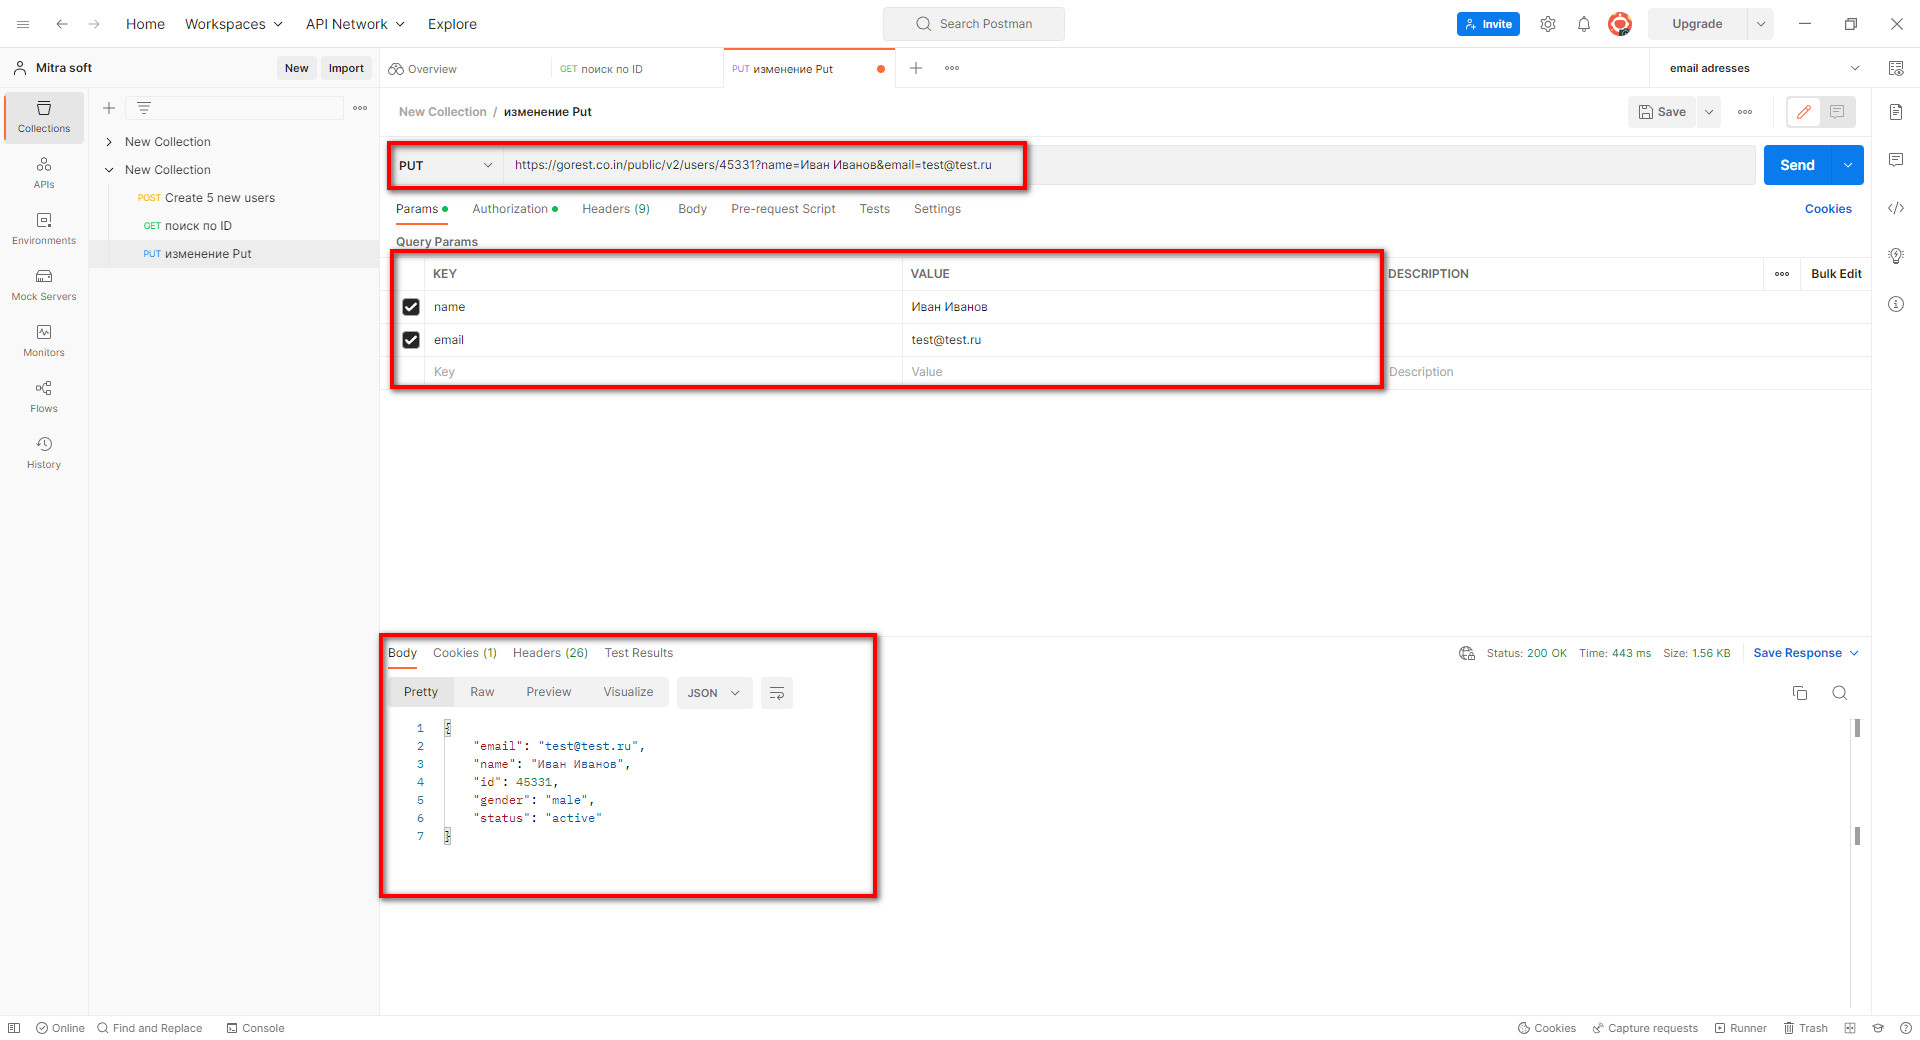
Task: Open the Workspaces menu
Action: pos(234,24)
